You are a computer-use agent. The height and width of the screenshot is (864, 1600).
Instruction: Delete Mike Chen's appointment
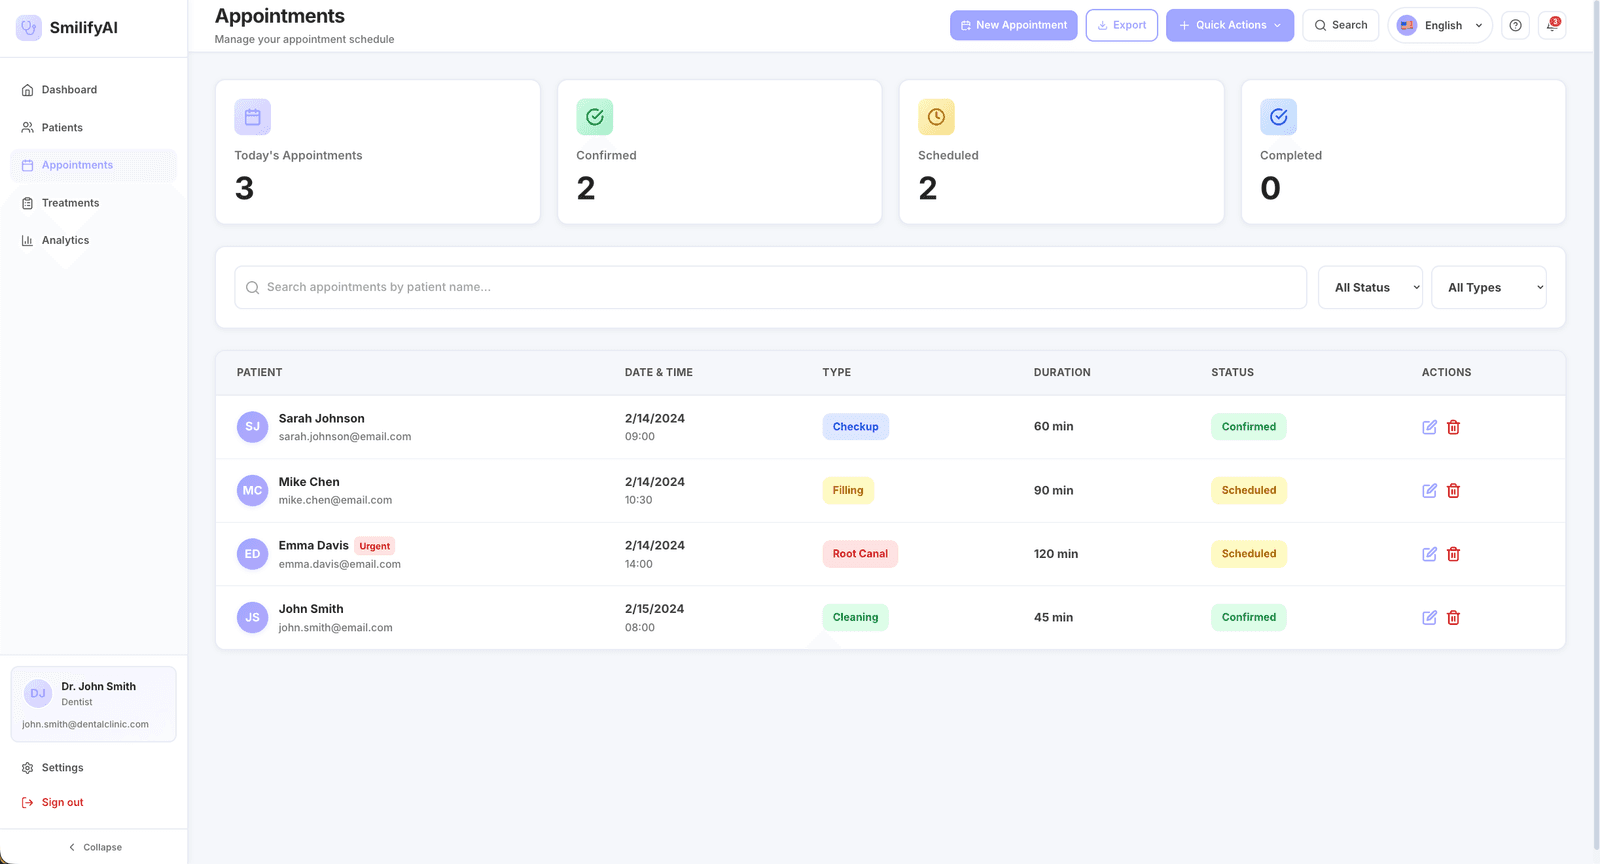pos(1453,491)
